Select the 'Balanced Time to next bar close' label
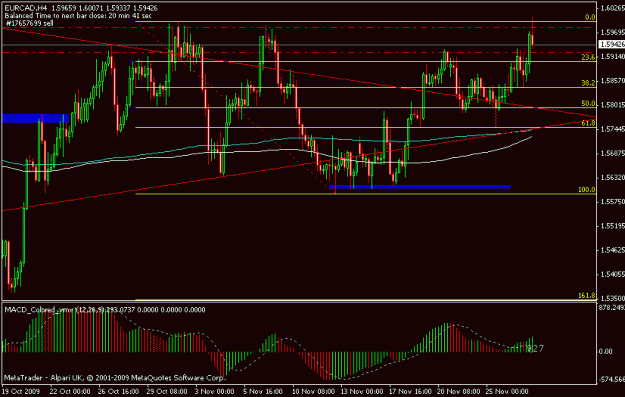The image size is (625, 397). 78,16
